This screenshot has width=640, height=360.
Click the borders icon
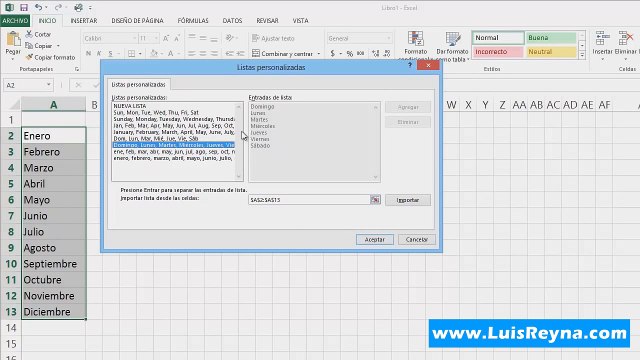[x=131, y=53]
